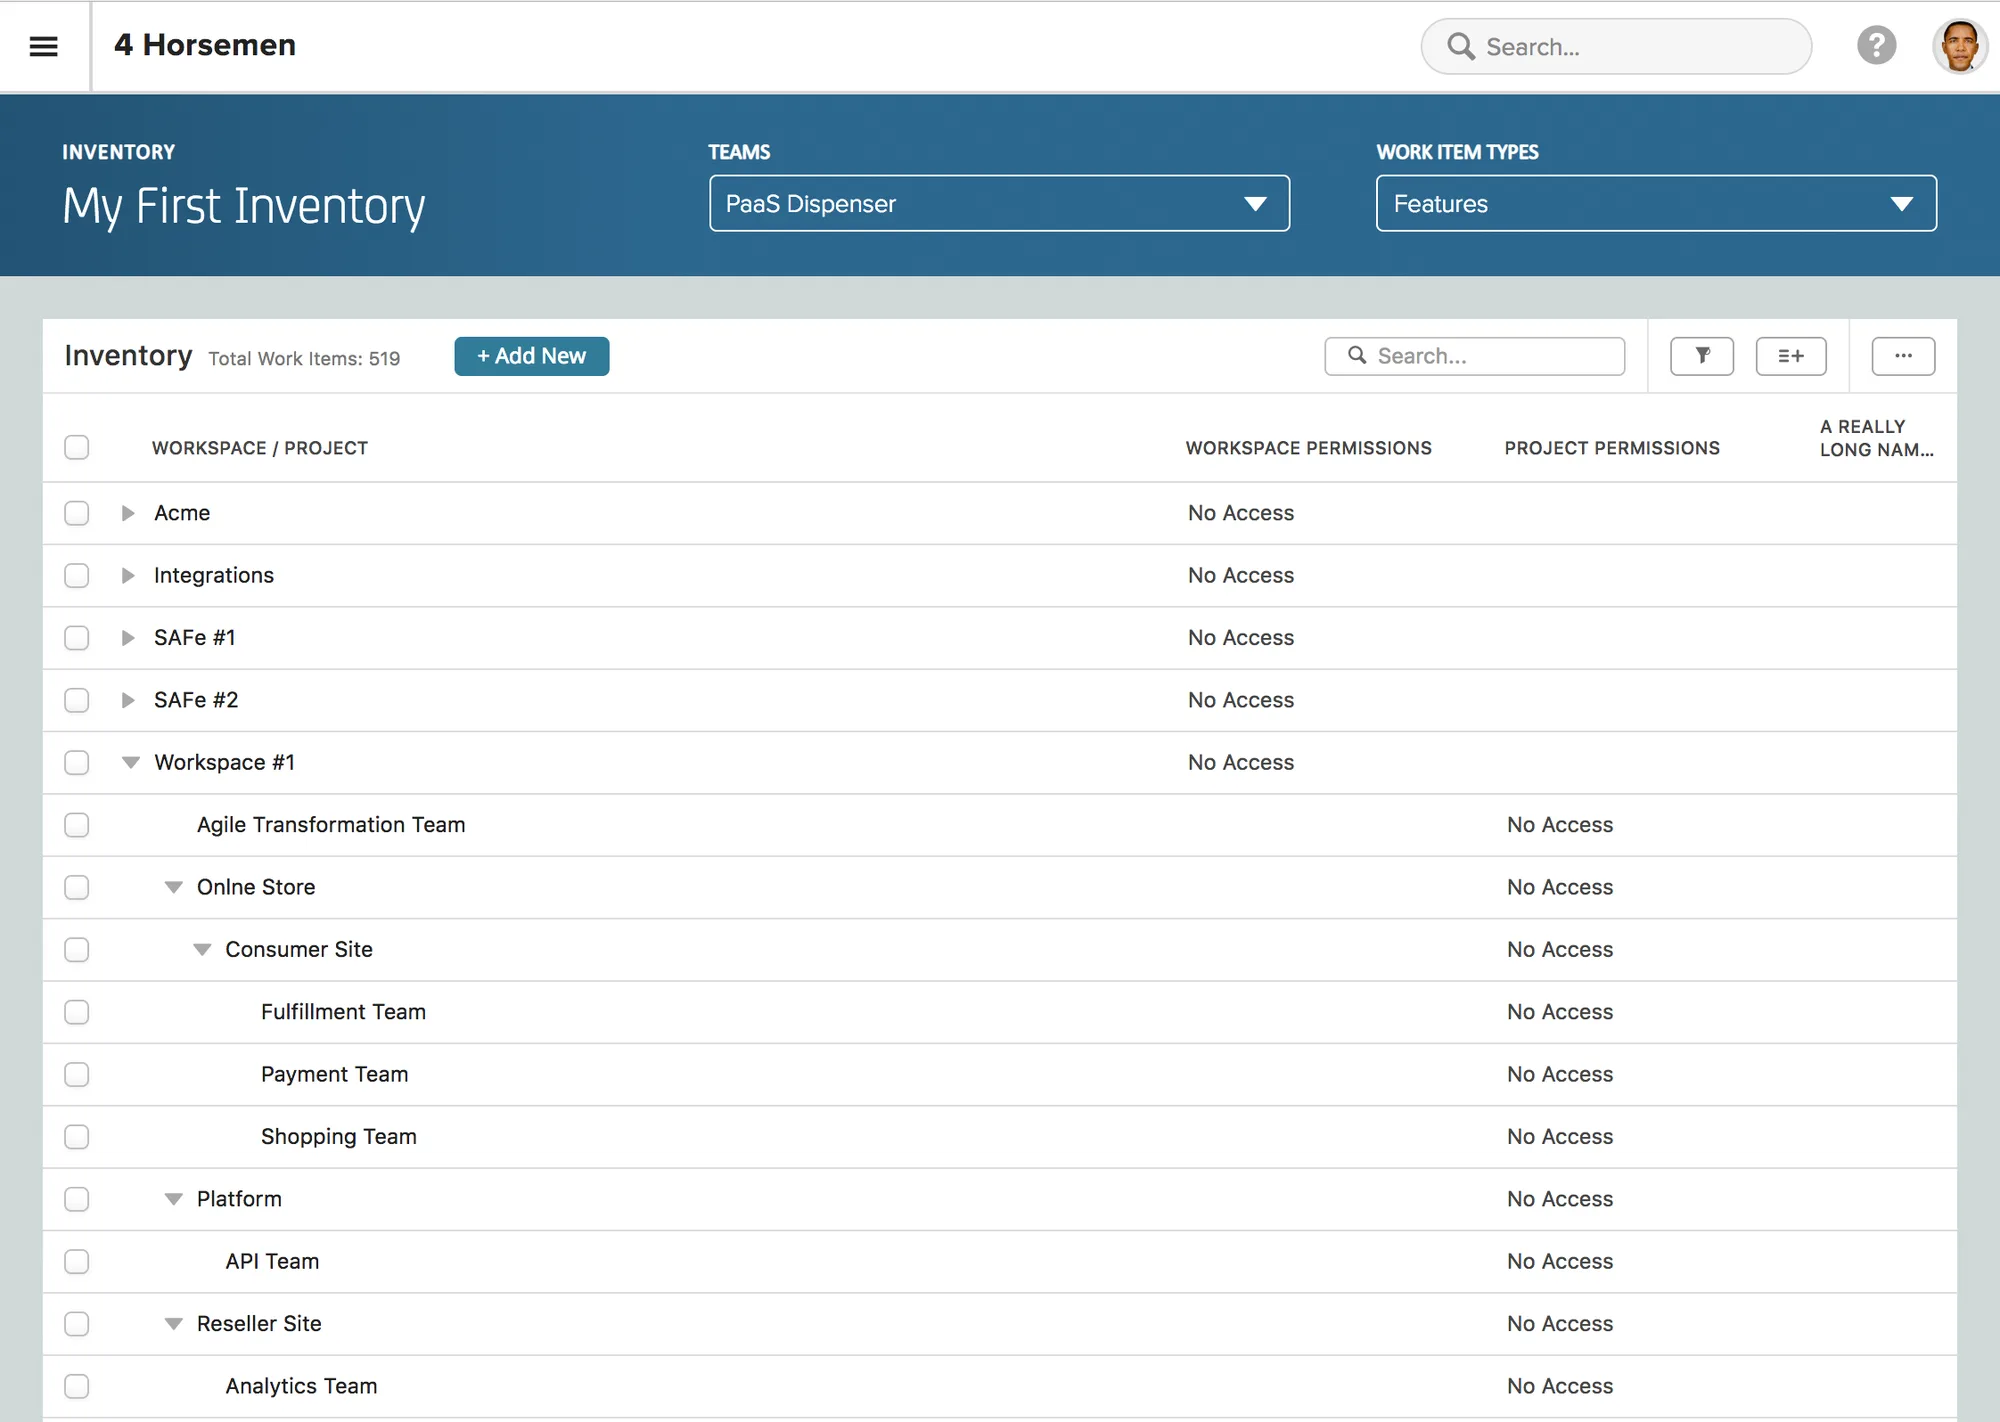Open the more options ellipsis button
Image resolution: width=2000 pixels, height=1422 pixels.
(x=1903, y=356)
